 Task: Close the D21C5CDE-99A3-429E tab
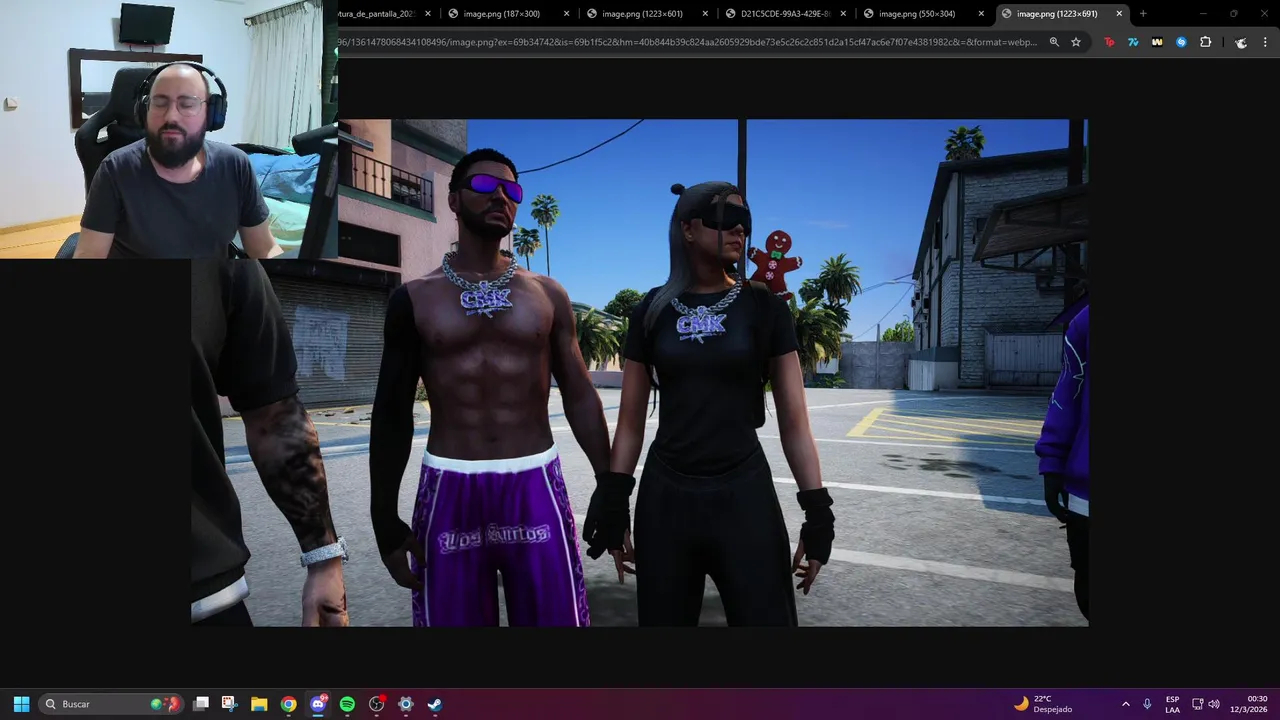(x=843, y=14)
